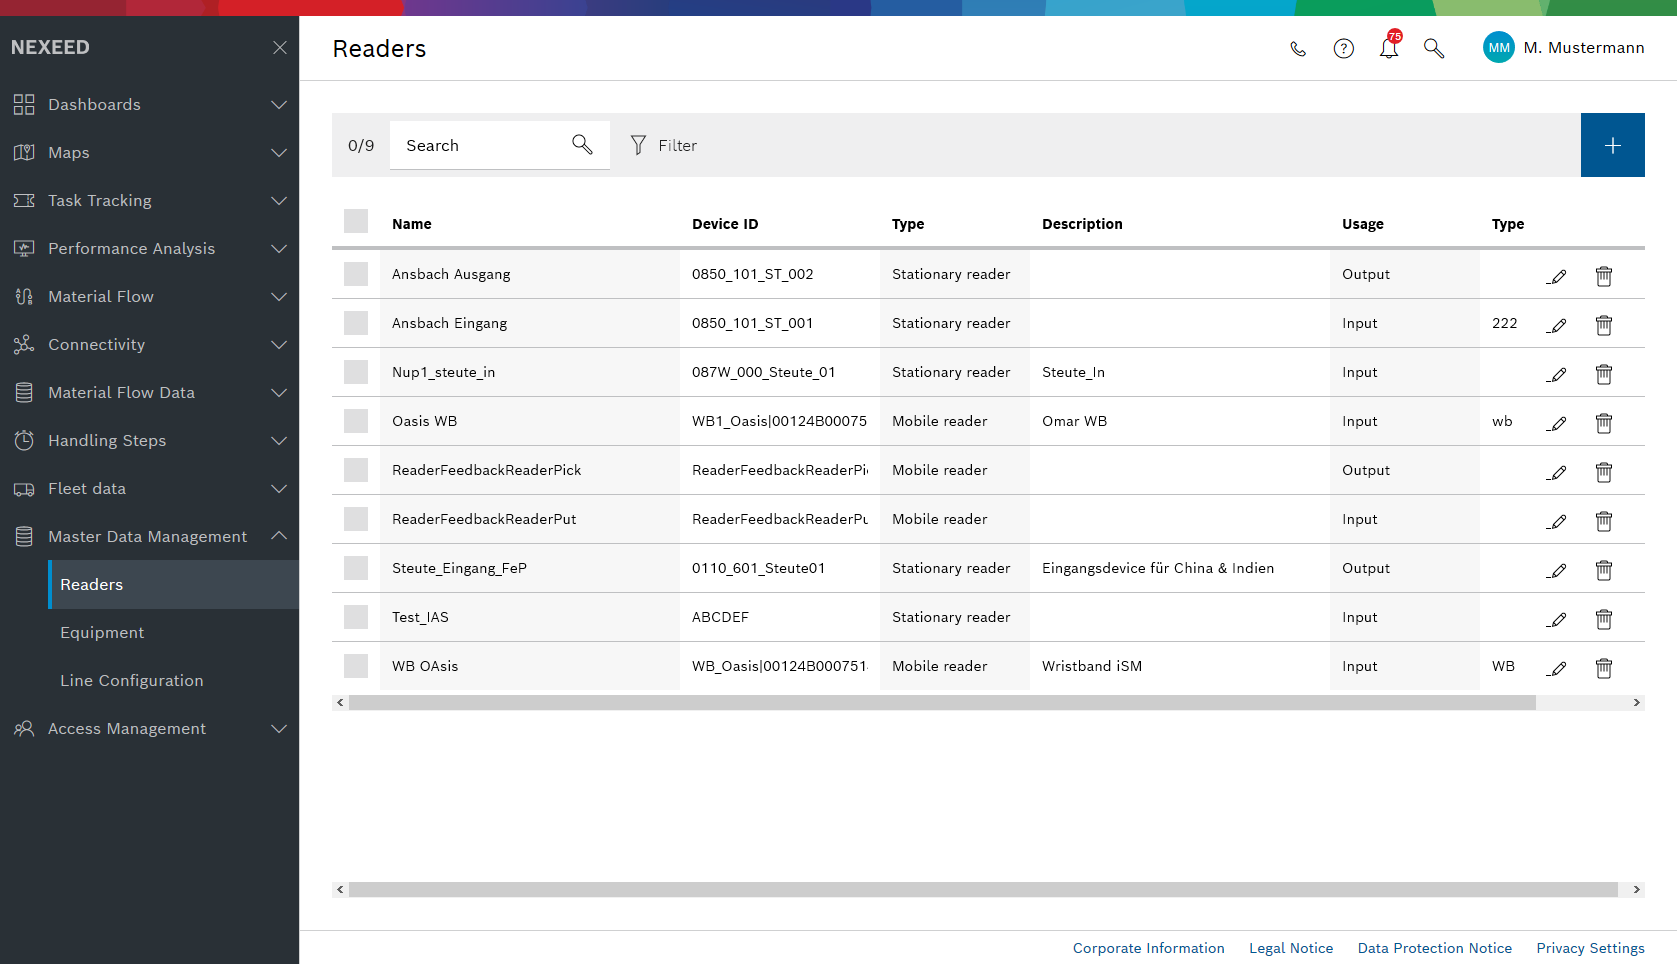The height and width of the screenshot is (964, 1677).
Task: Edit the Ansbach Eingang reader
Action: click(1557, 325)
